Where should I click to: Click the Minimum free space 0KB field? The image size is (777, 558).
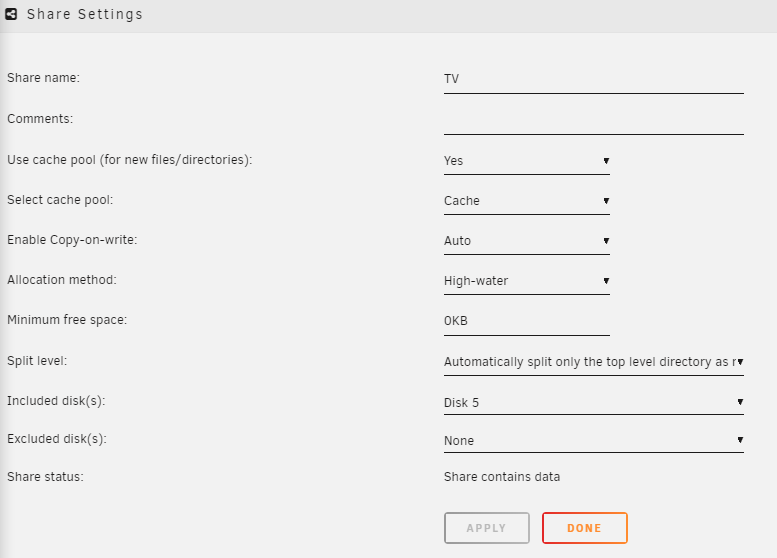(x=527, y=322)
